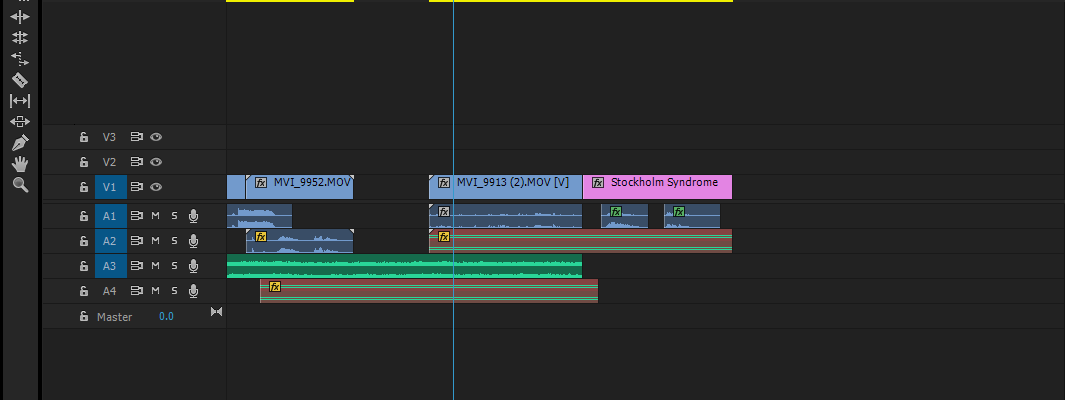Mute track A4 with M button
The image size is (1065, 400).
point(156,291)
